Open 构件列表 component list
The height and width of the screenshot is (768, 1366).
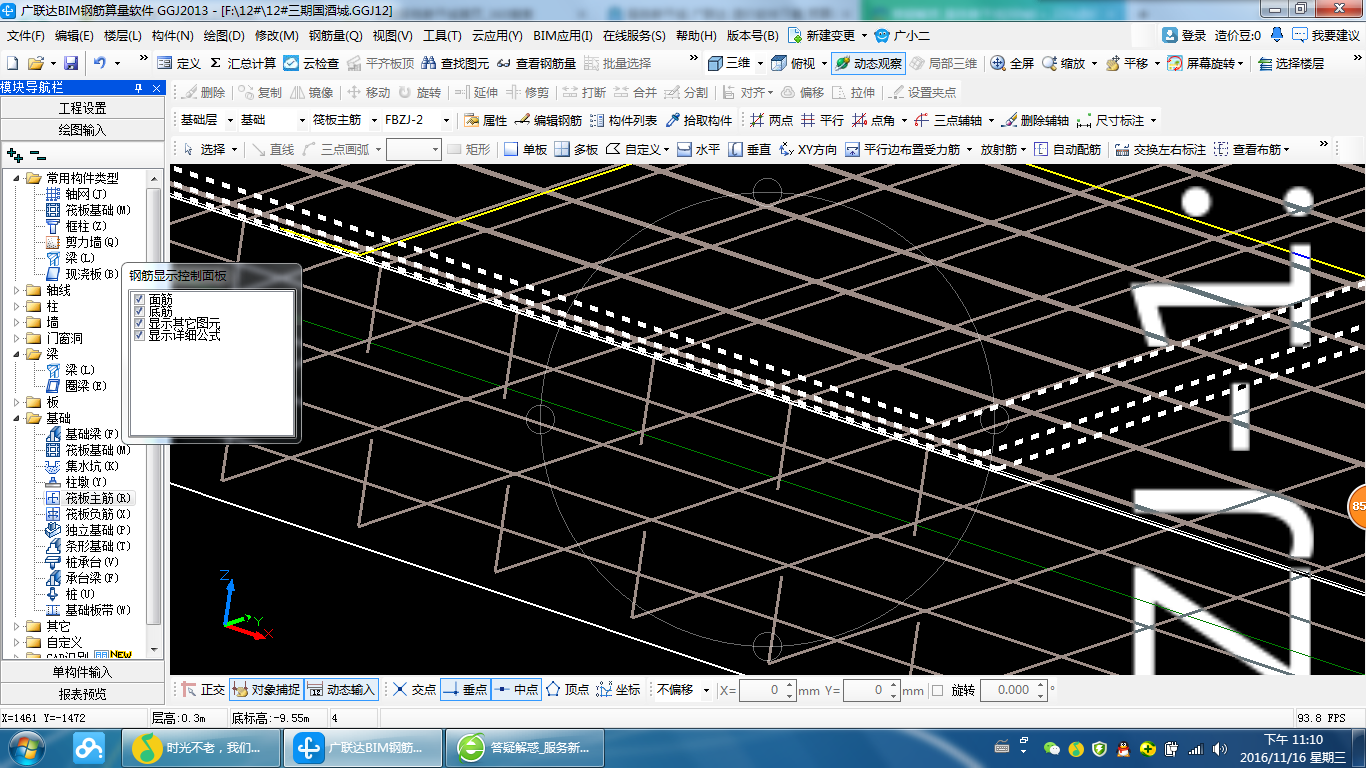point(624,120)
